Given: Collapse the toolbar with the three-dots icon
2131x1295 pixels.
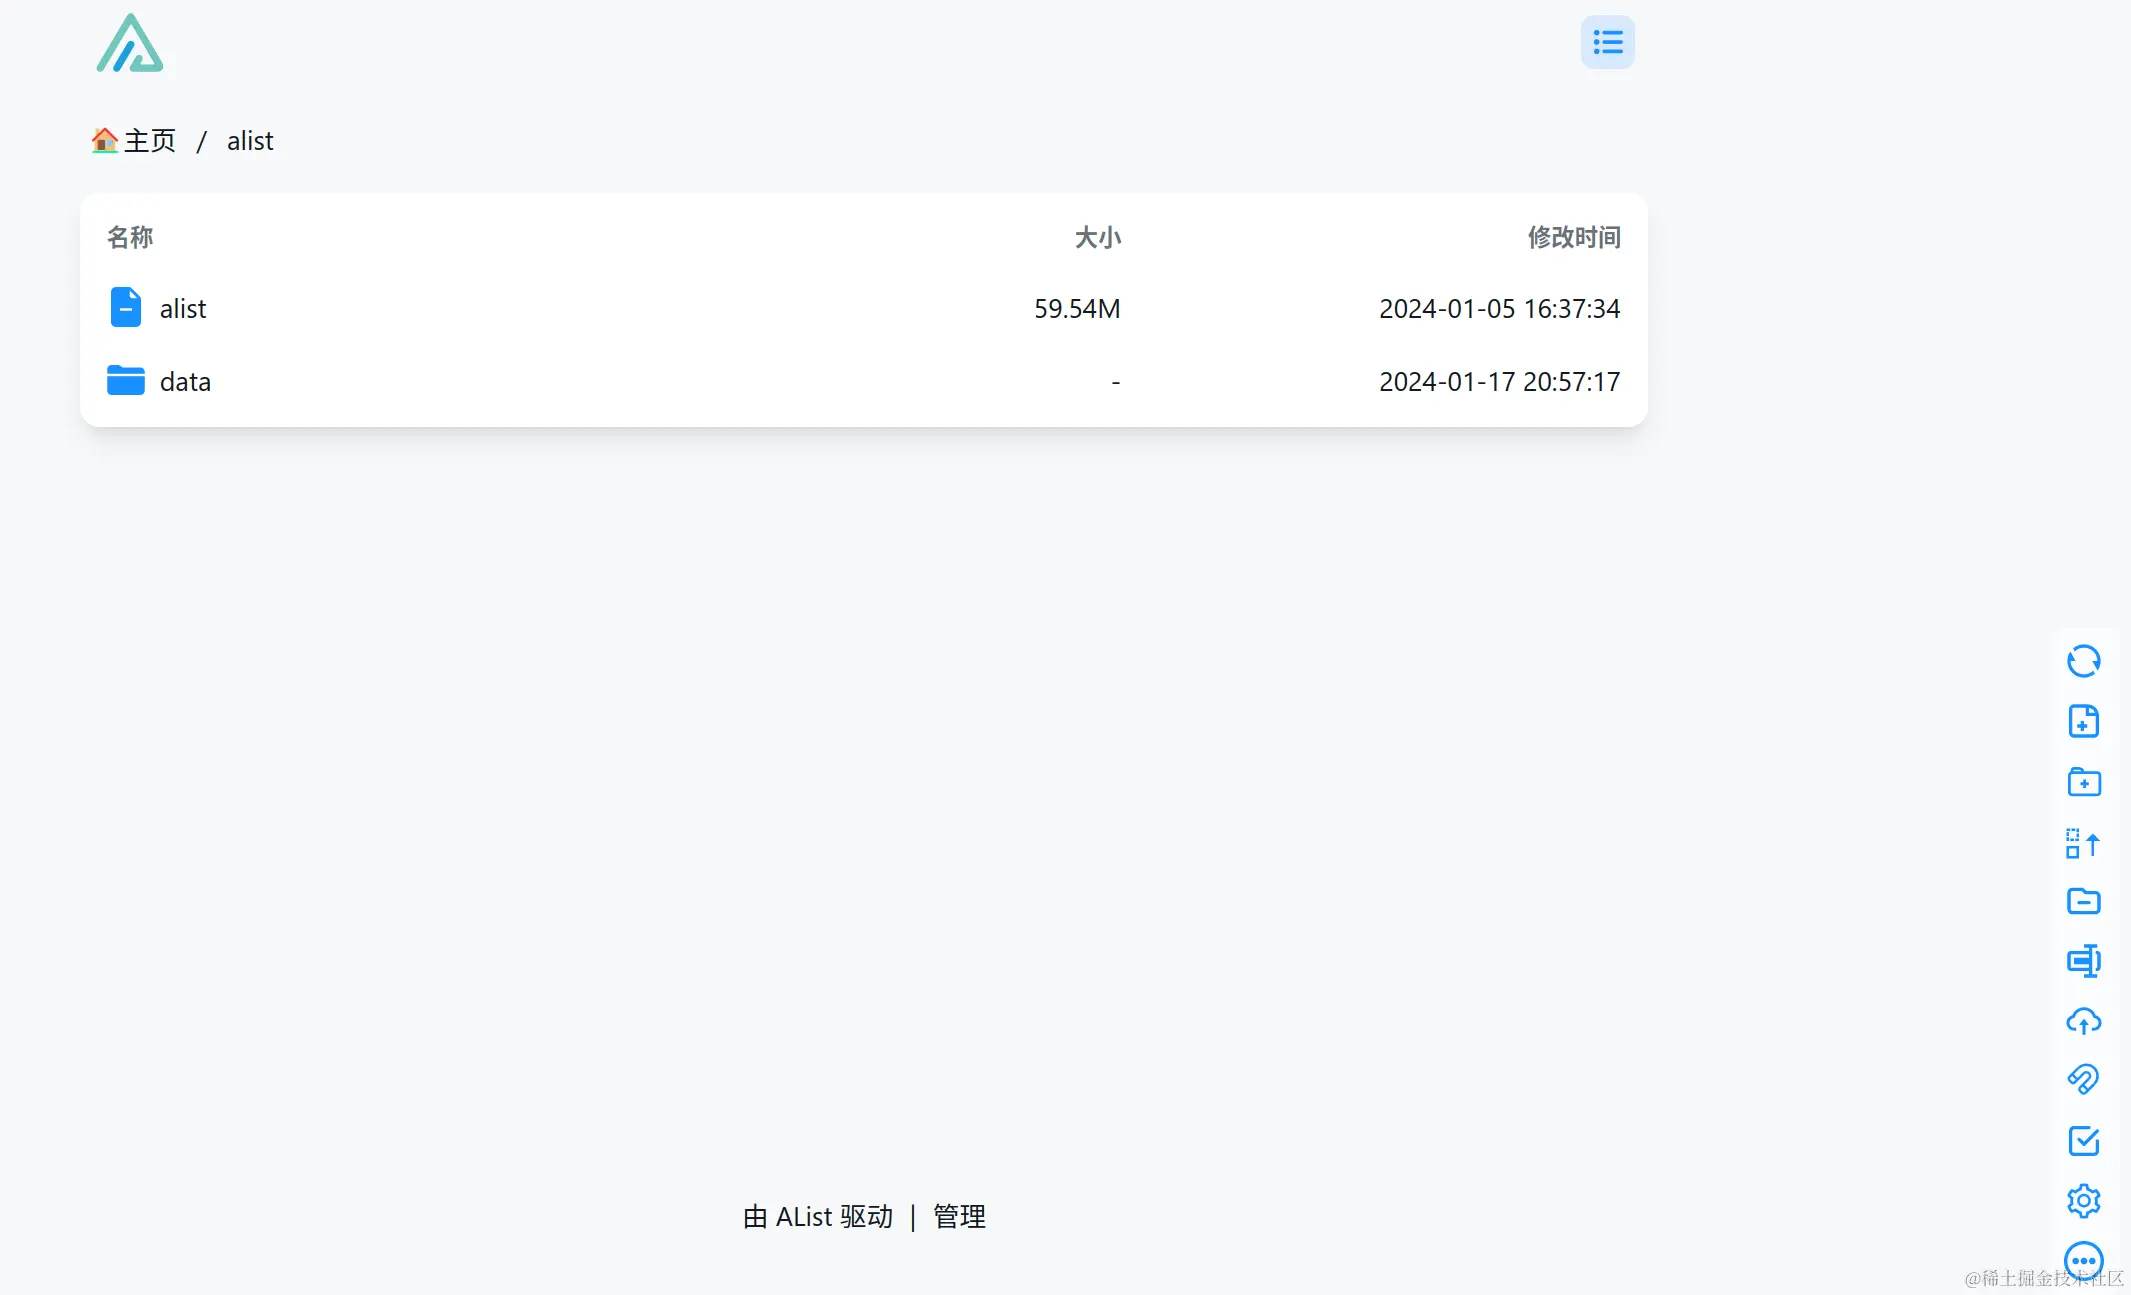Looking at the screenshot, I should [2083, 1261].
